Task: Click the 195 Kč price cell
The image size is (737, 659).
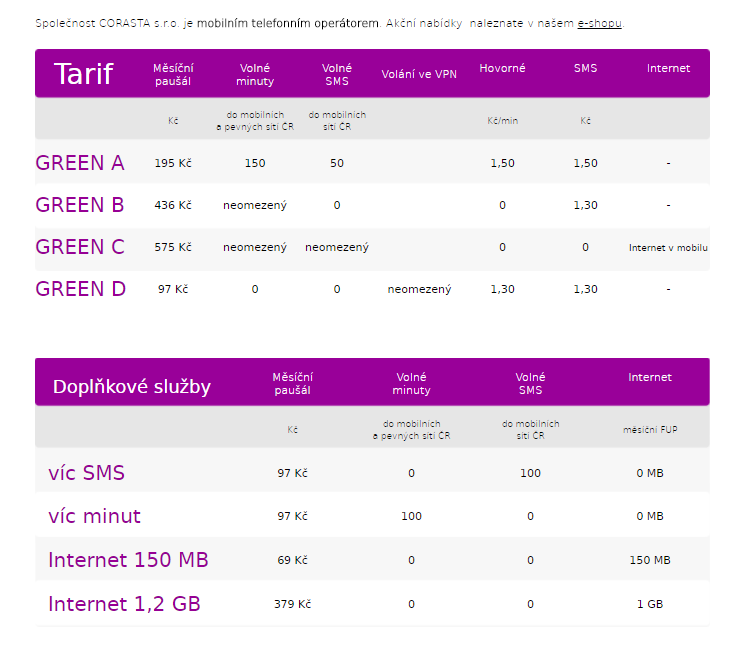Action: click(x=173, y=163)
